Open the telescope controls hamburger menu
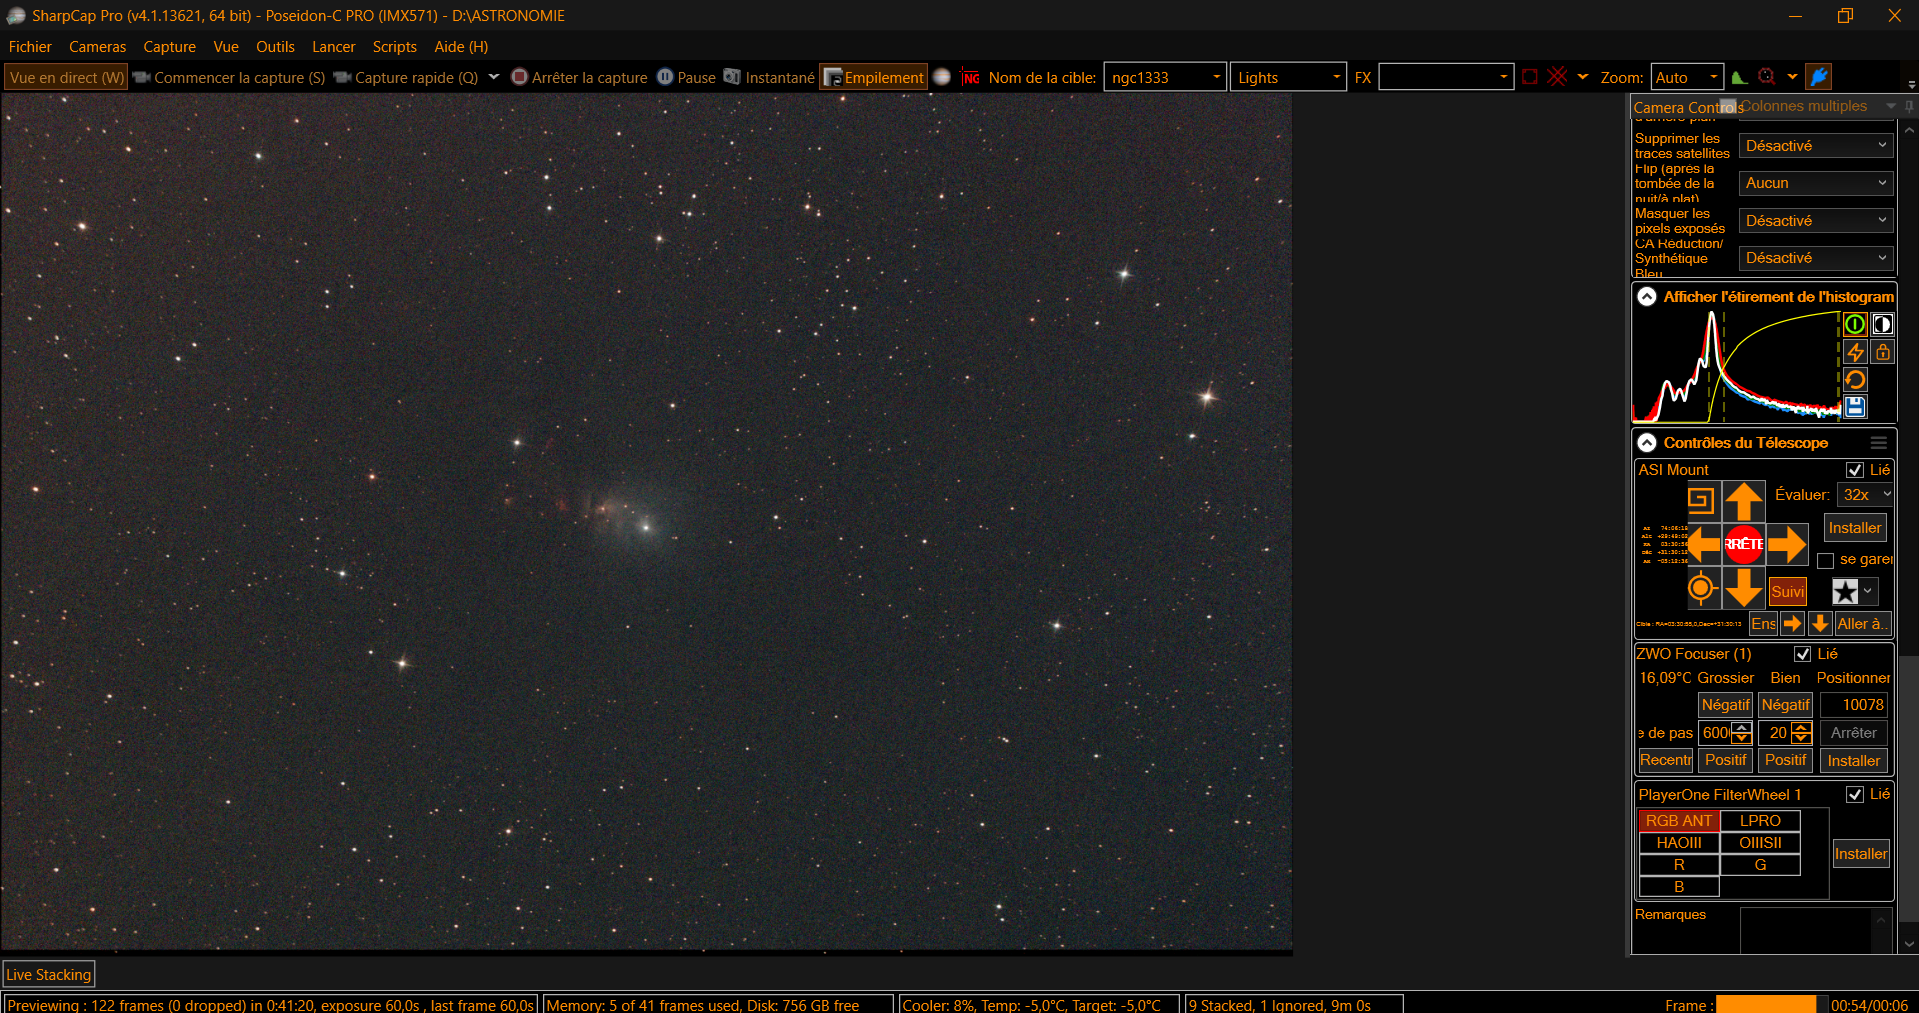 [1879, 443]
